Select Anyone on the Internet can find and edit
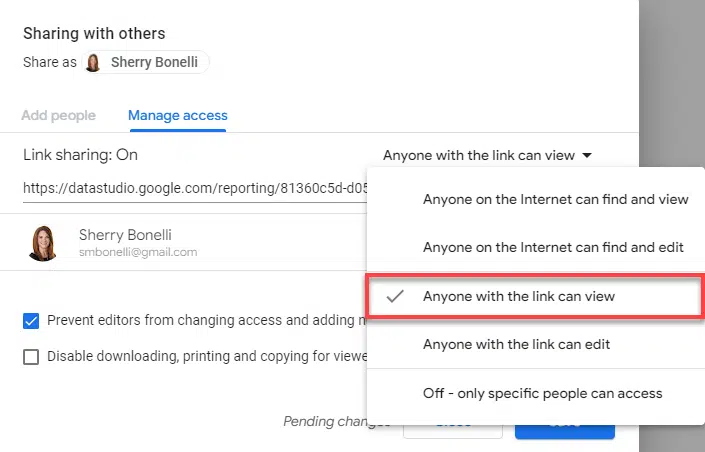The image size is (705, 452). pyautogui.click(x=555, y=247)
